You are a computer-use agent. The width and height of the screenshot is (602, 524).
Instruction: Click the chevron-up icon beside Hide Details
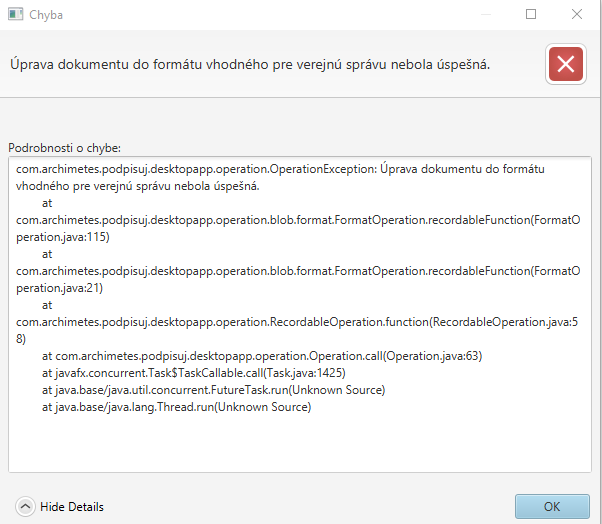pos(26,507)
